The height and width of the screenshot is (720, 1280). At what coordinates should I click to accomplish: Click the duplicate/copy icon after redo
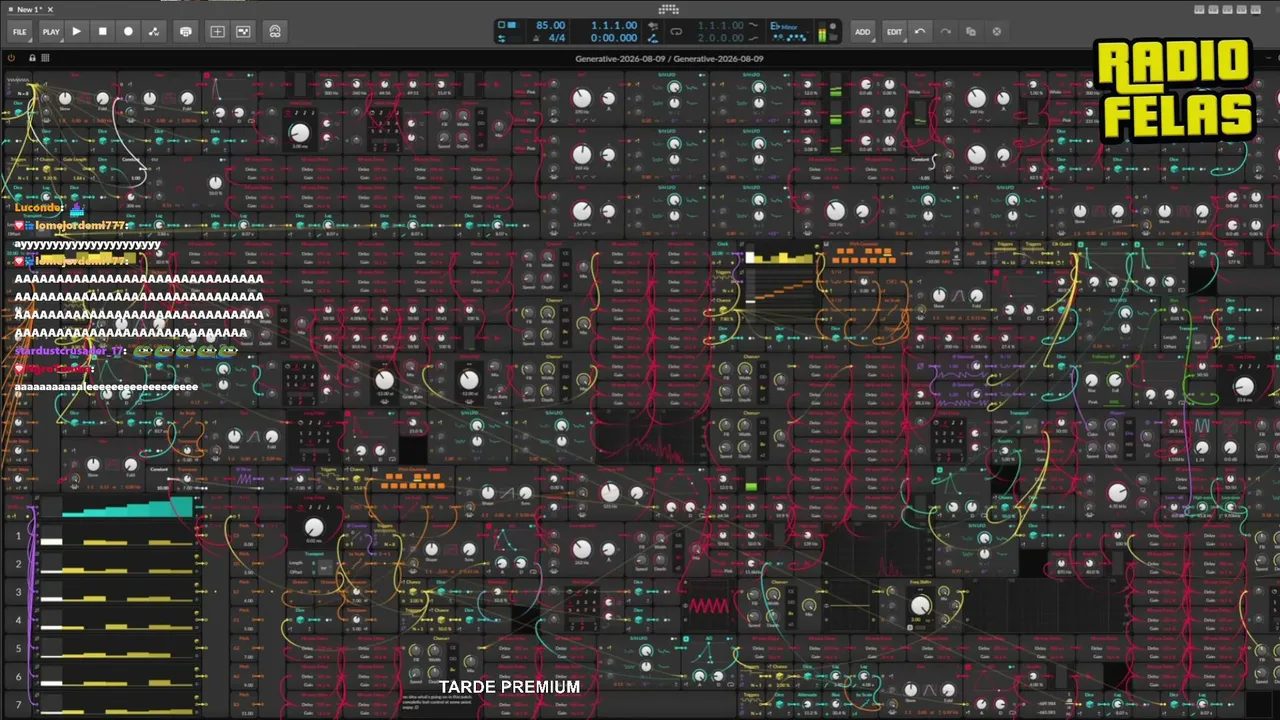[x=970, y=32]
